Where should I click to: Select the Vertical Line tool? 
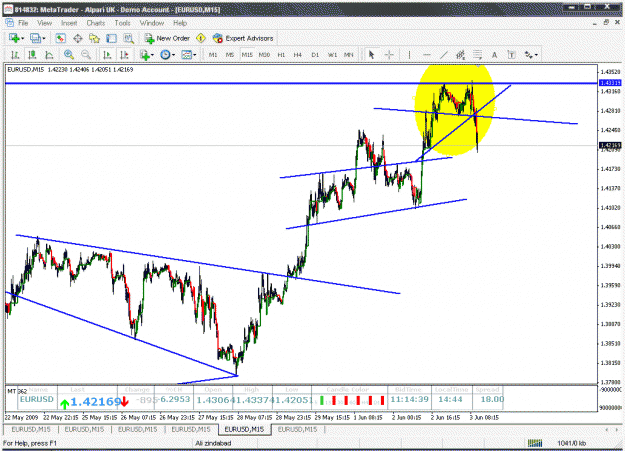point(409,55)
